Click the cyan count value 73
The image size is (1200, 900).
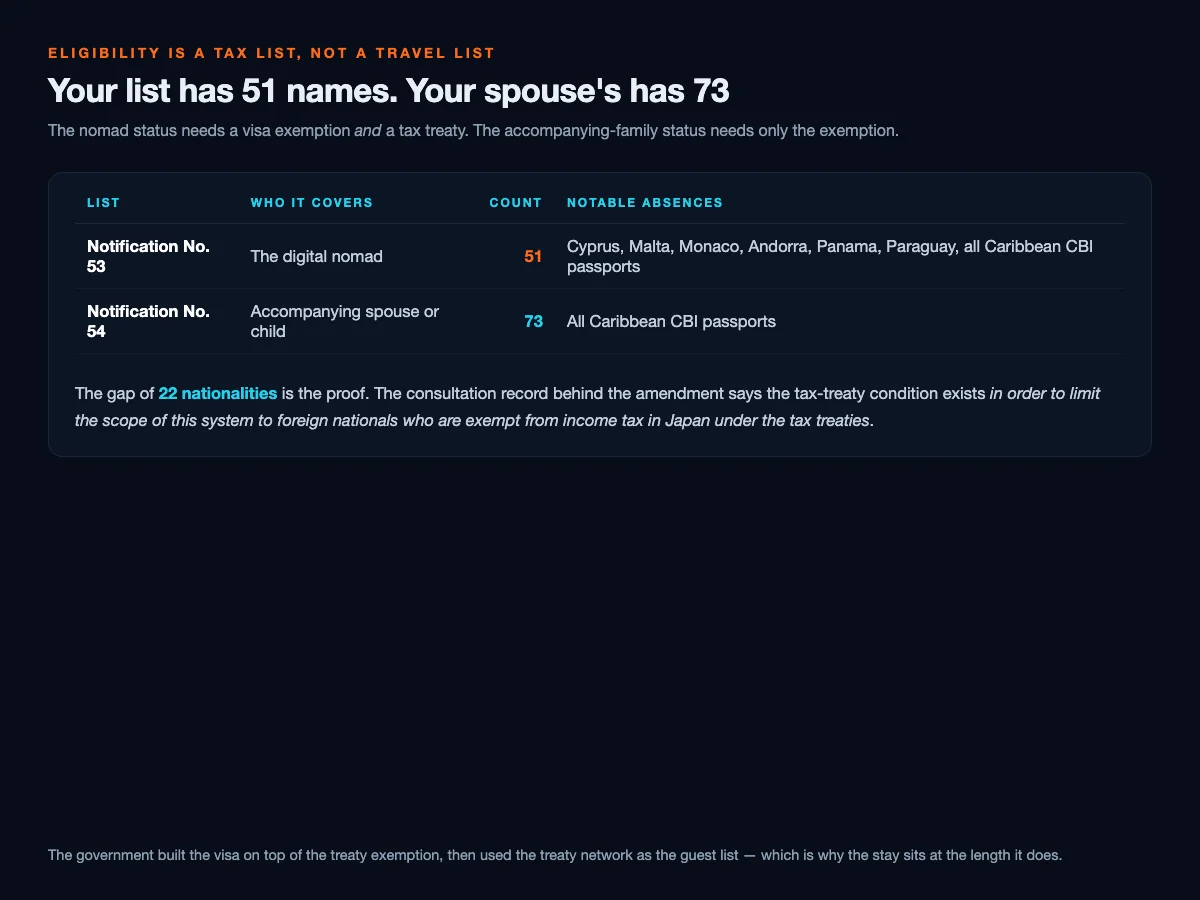click(x=533, y=321)
